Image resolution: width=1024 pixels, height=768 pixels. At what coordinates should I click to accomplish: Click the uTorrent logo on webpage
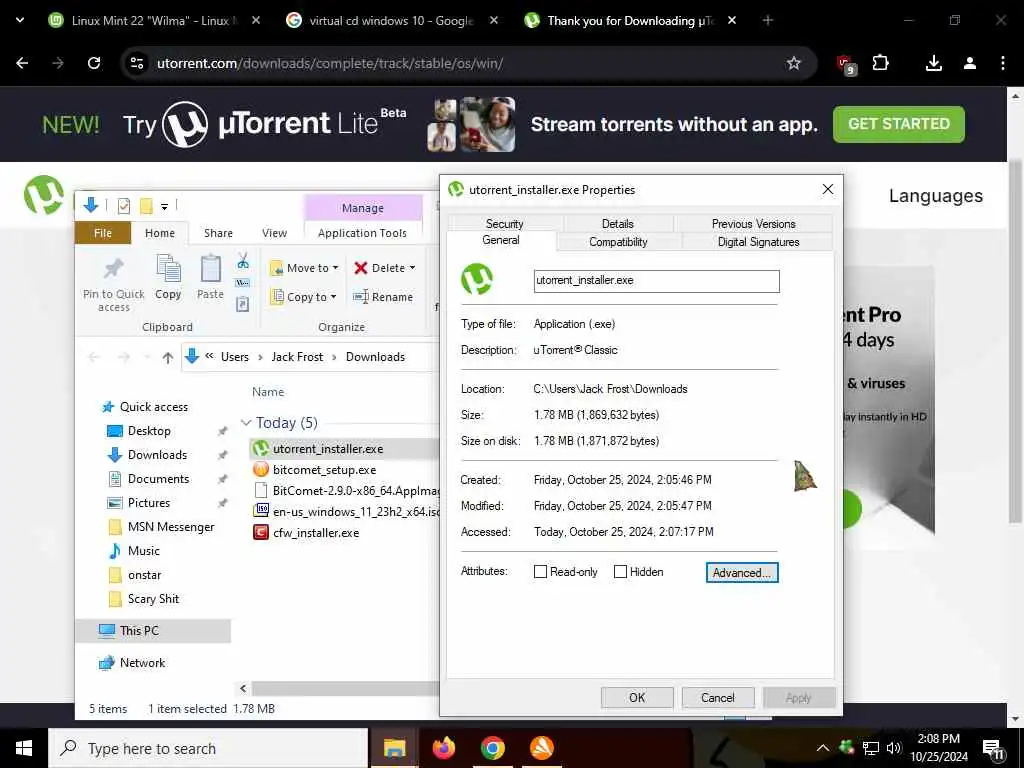[44, 195]
